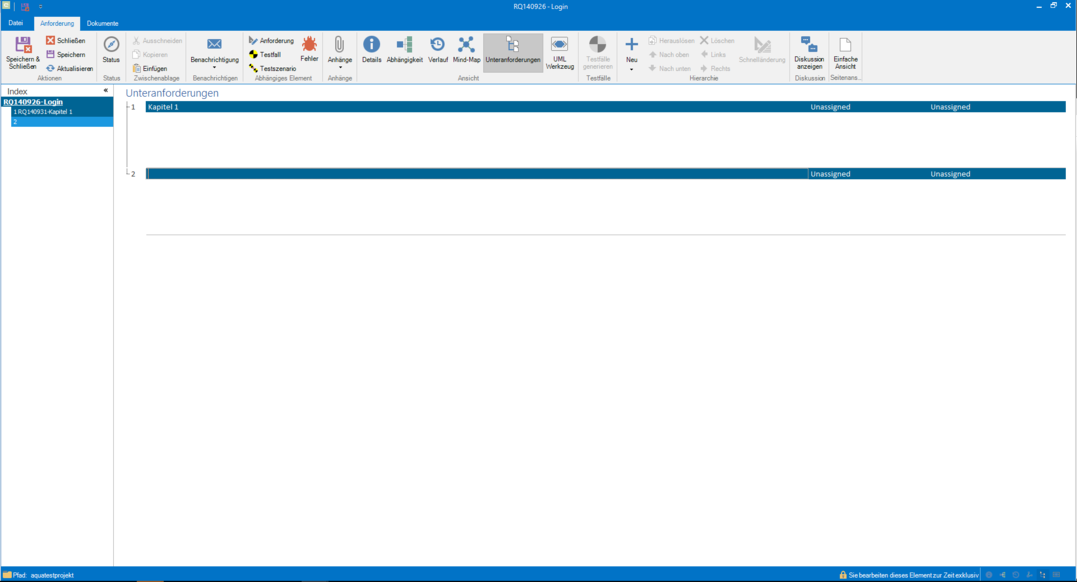
Task: Expand the Neu dropdown arrow
Action: pyautogui.click(x=631, y=69)
